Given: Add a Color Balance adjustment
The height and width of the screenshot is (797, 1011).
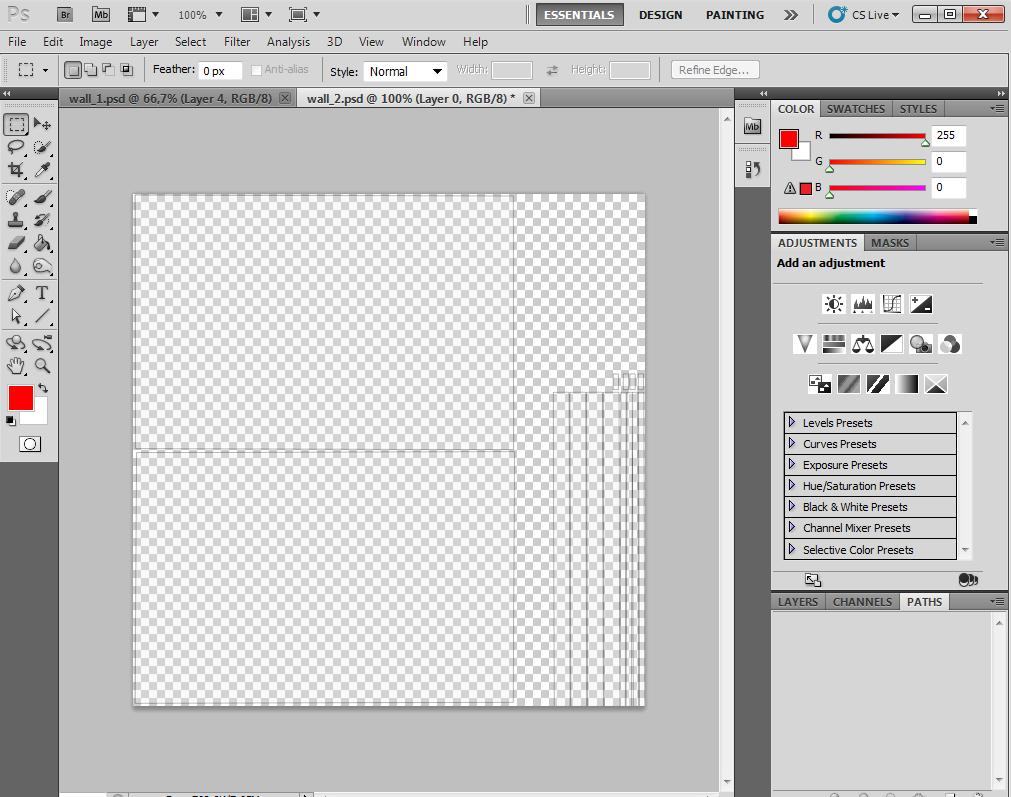Looking at the screenshot, I should click(x=863, y=344).
